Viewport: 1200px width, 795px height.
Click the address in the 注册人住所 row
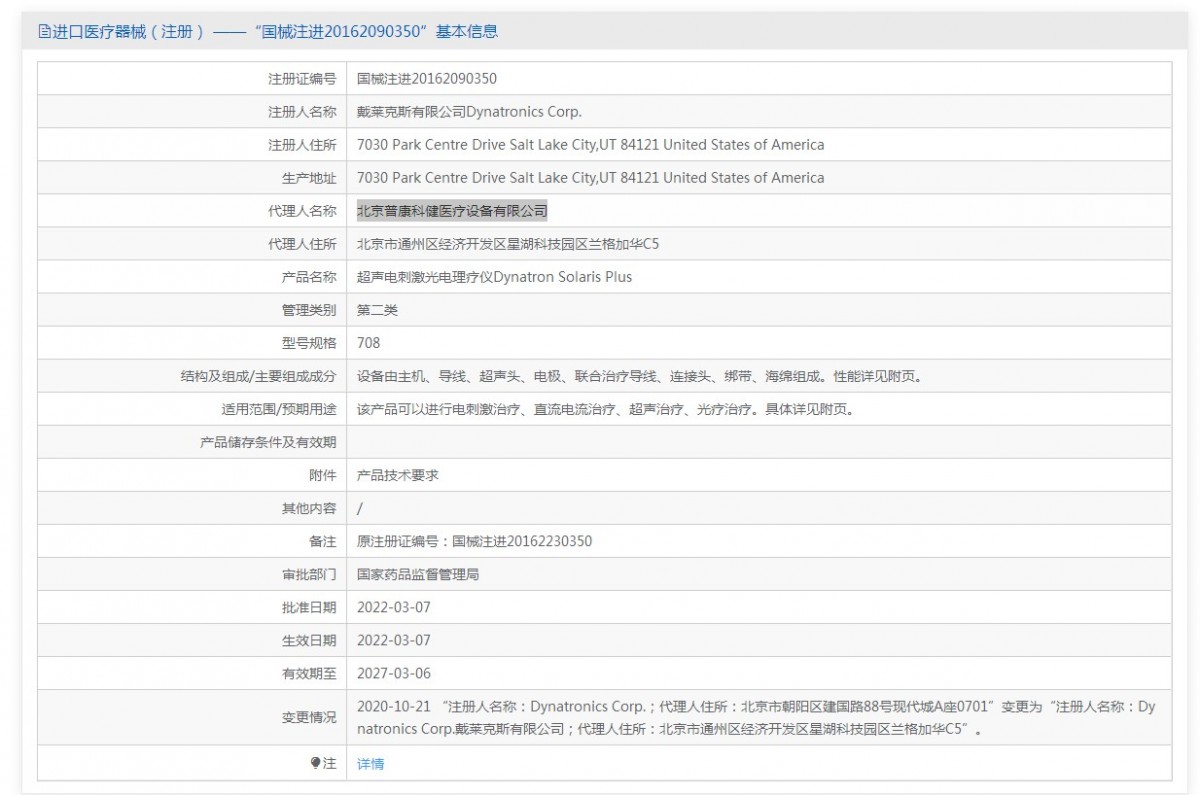click(591, 145)
